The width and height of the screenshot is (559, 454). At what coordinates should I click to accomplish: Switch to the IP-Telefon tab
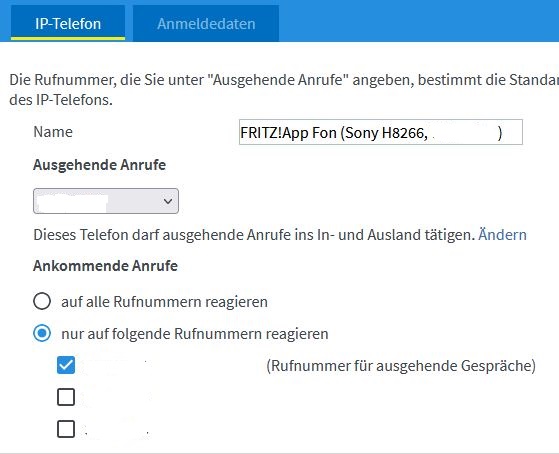point(68,24)
